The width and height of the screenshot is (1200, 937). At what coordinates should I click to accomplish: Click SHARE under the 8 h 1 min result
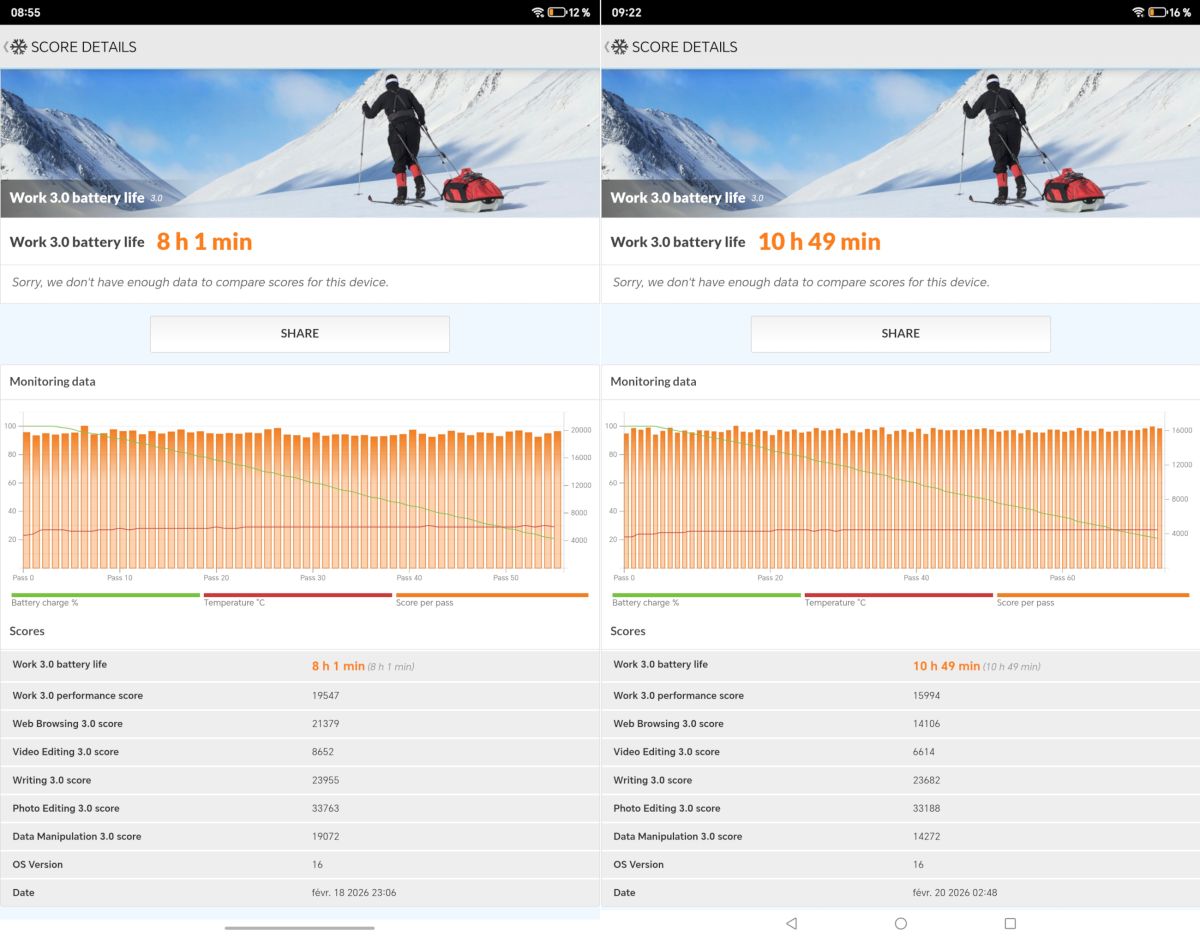tap(300, 334)
